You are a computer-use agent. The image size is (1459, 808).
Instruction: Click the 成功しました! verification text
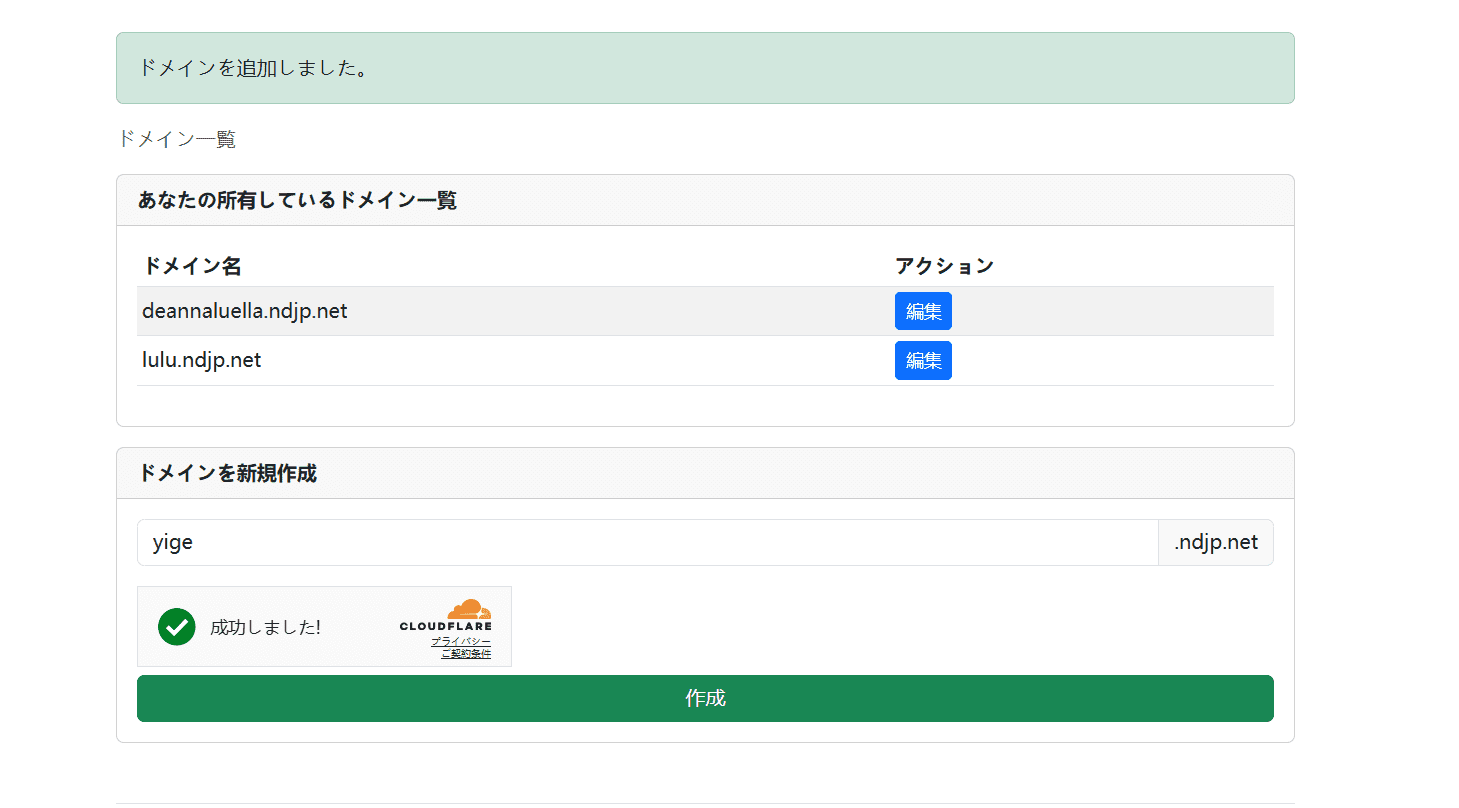[x=265, y=628]
